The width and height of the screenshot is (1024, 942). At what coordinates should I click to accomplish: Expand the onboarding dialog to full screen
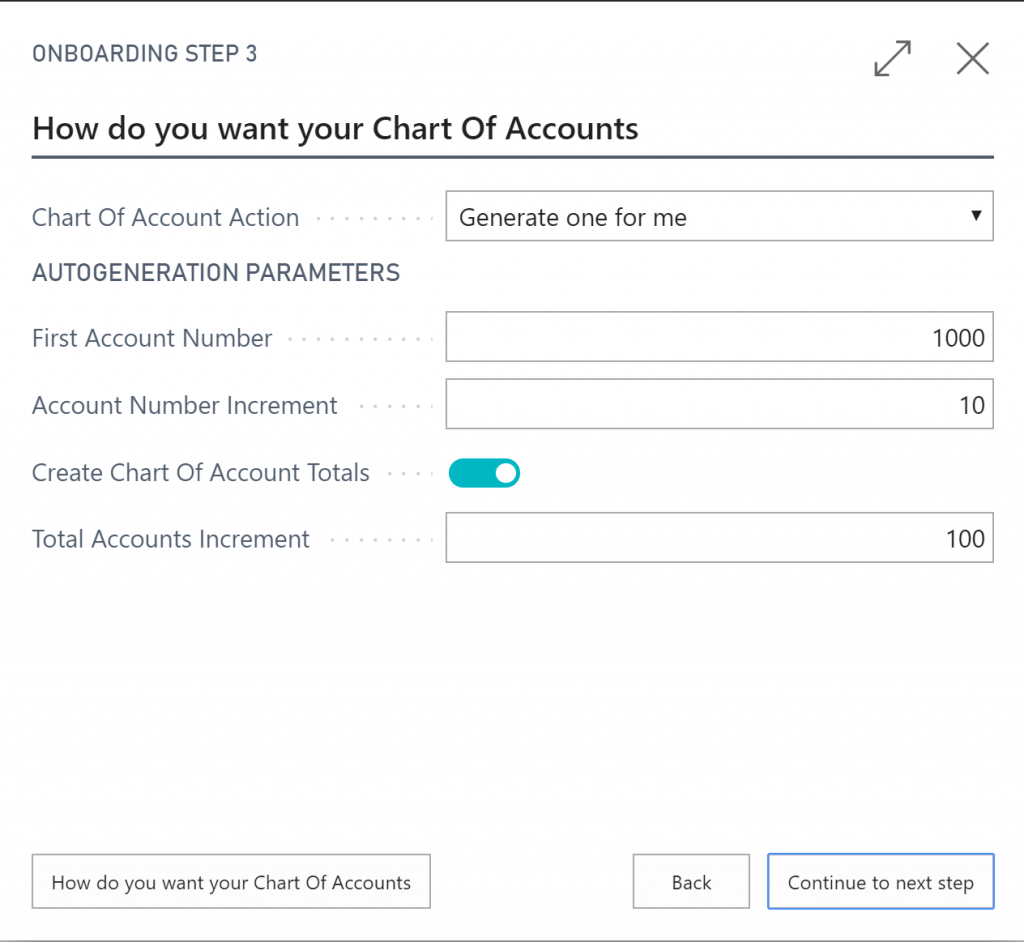pos(892,58)
